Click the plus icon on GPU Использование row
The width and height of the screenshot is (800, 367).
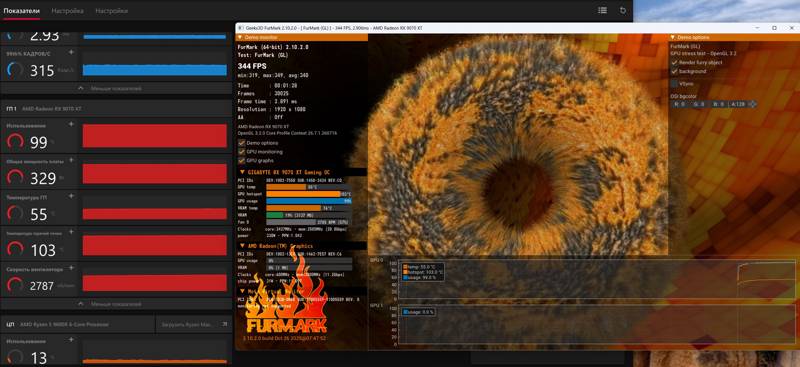71,124
